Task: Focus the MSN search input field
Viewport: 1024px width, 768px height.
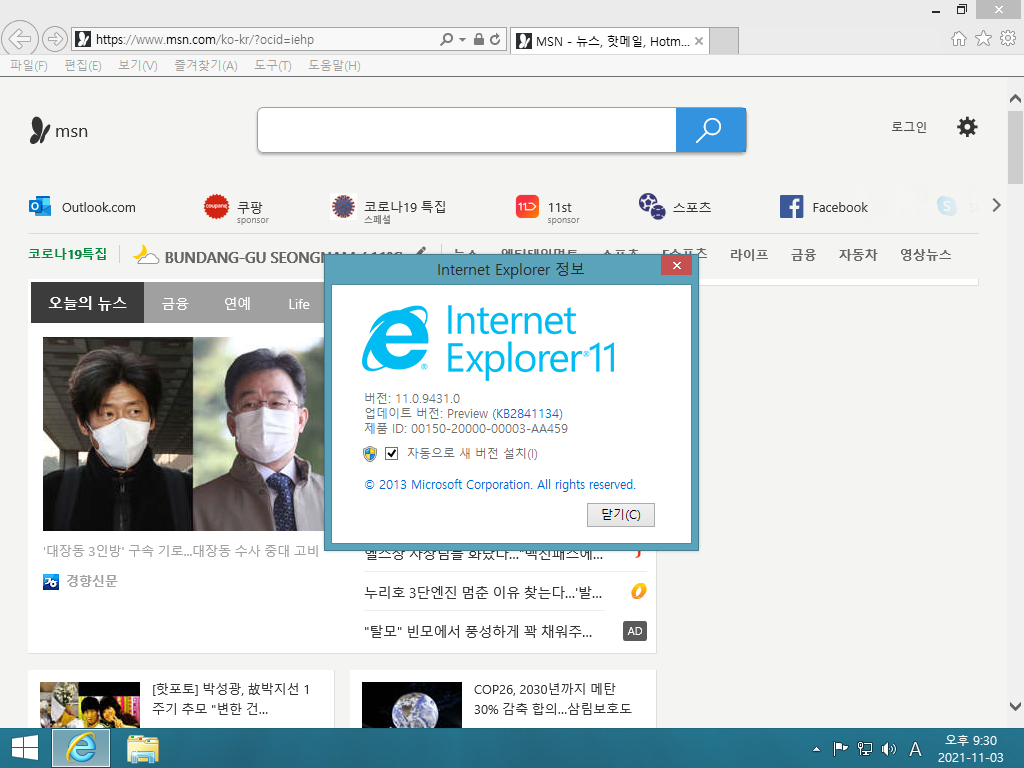Action: tap(467, 130)
